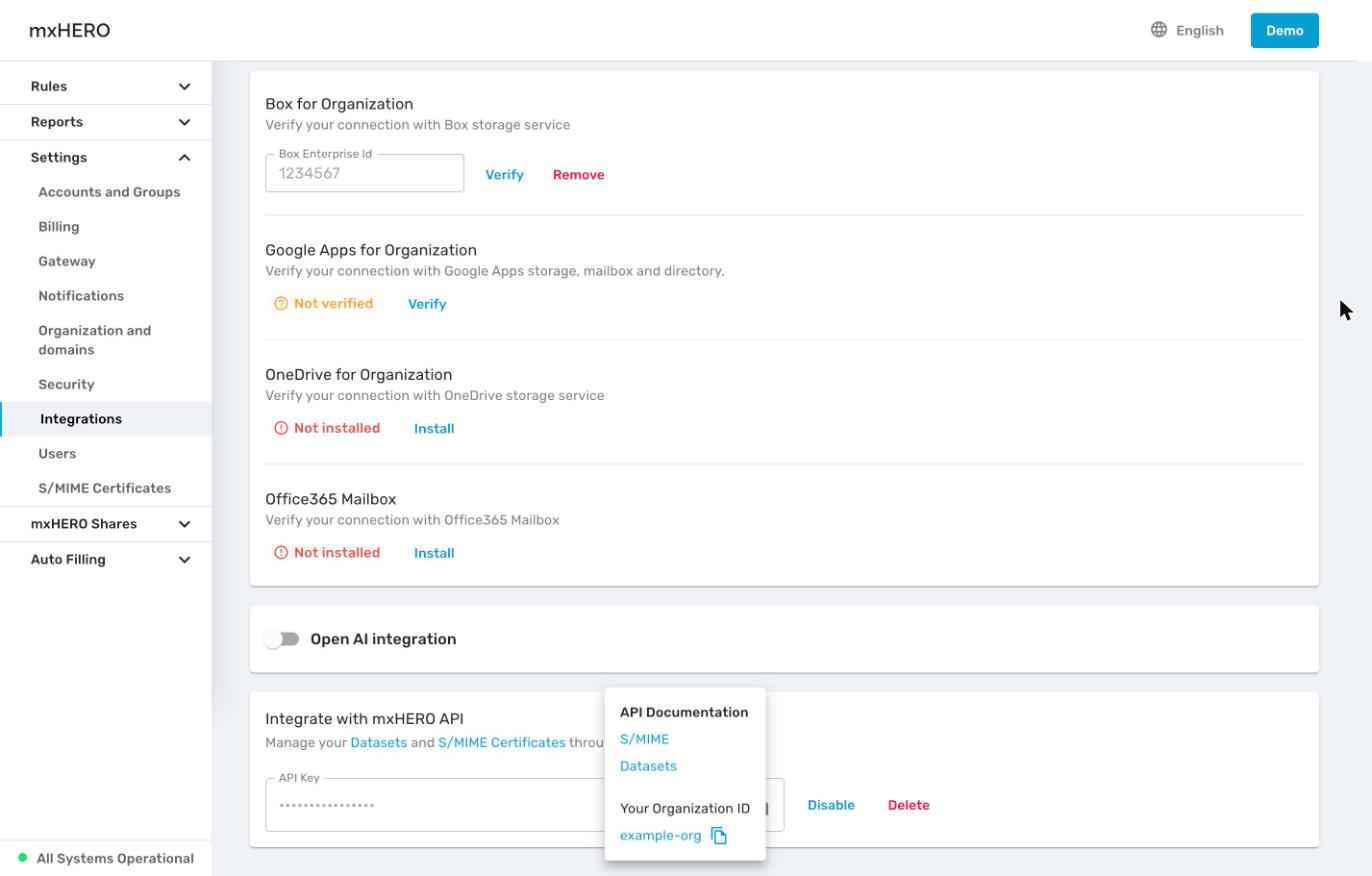Click the OneDrive 'Not installed' status
The image size is (1372, 876).
tap(327, 428)
